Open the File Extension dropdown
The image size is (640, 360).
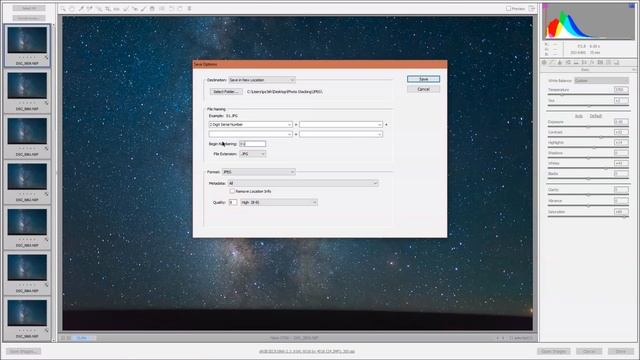click(253, 154)
